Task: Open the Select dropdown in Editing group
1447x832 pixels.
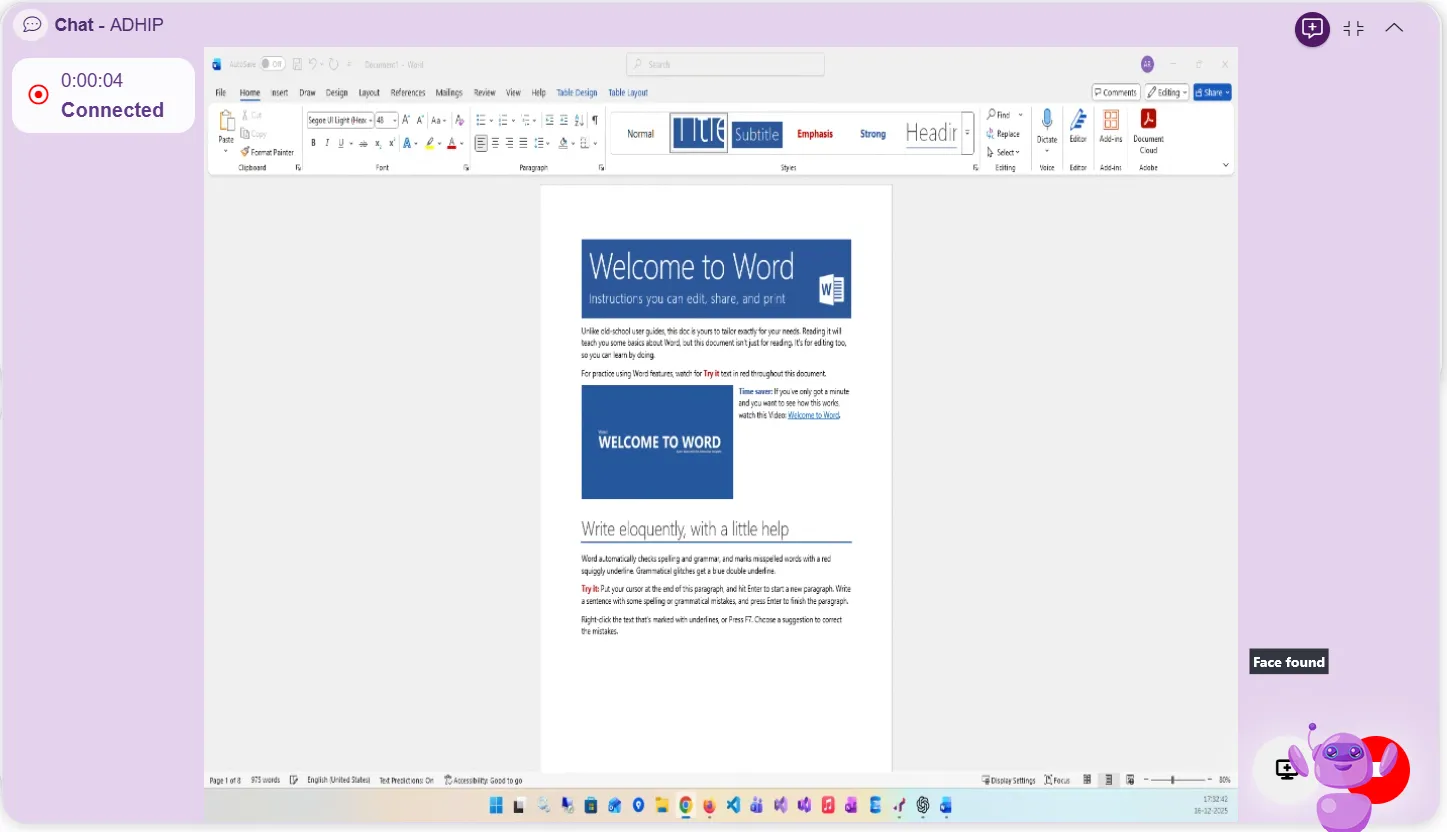Action: 1003,152
